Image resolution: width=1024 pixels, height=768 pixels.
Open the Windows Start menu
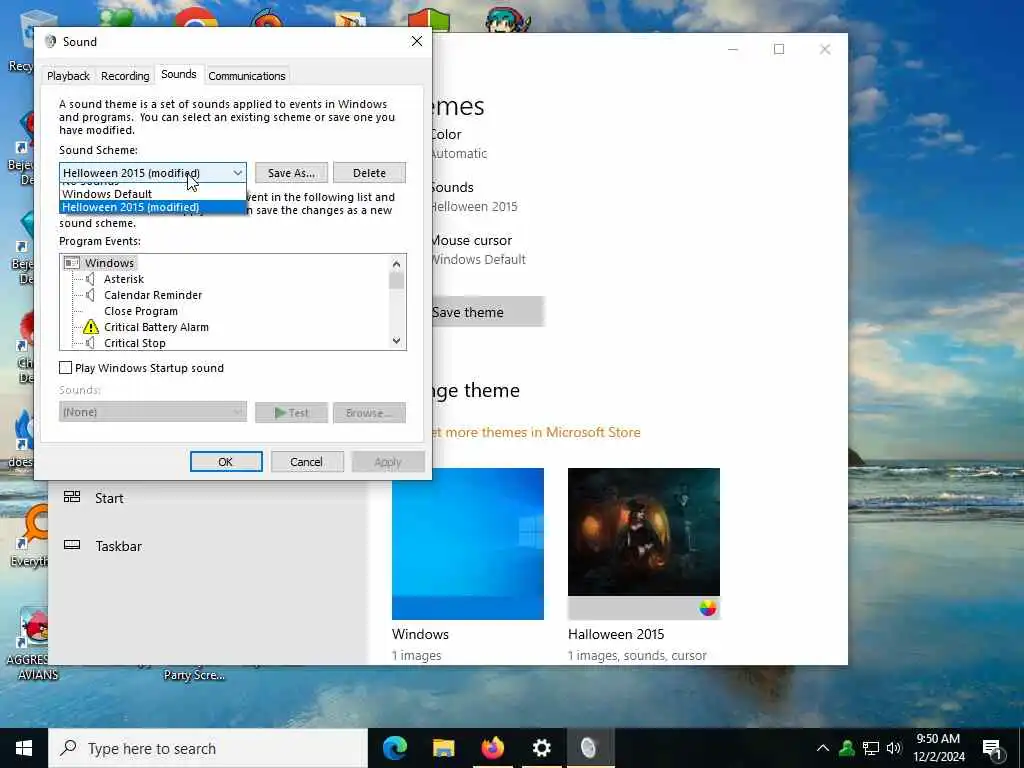point(24,748)
